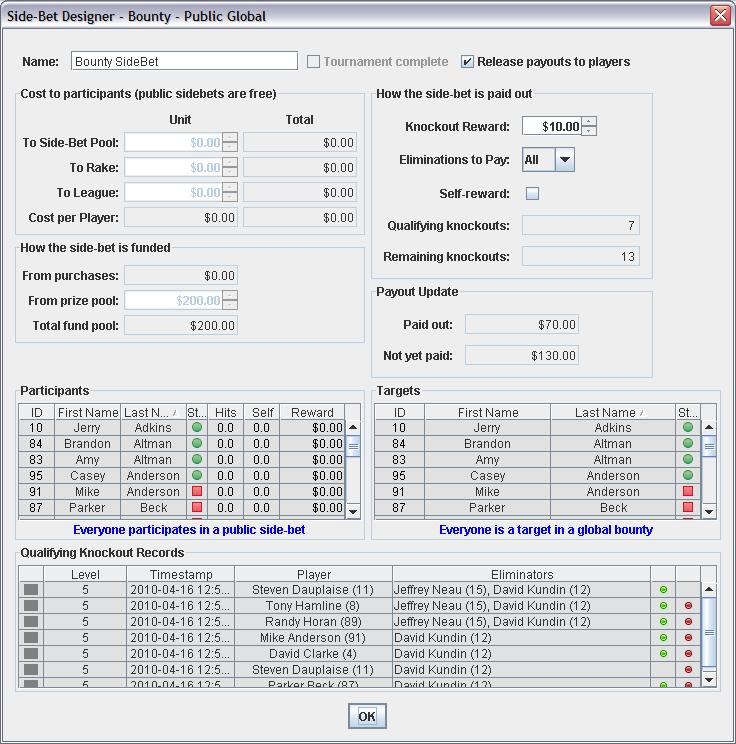This screenshot has height=744, width=736.
Task: Check the Tournament complete checkbox
Action: pyautogui.click(x=313, y=62)
